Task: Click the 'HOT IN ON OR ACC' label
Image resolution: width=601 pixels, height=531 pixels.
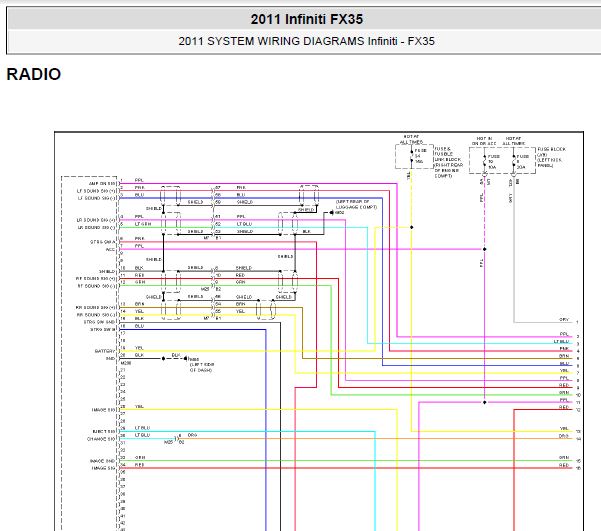Action: 484,141
